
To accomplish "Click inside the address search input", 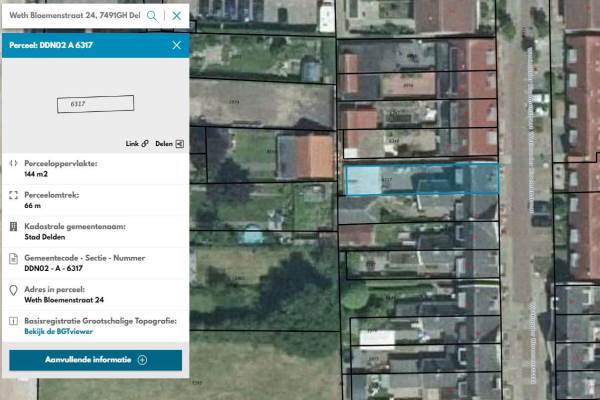I will tap(70, 16).
